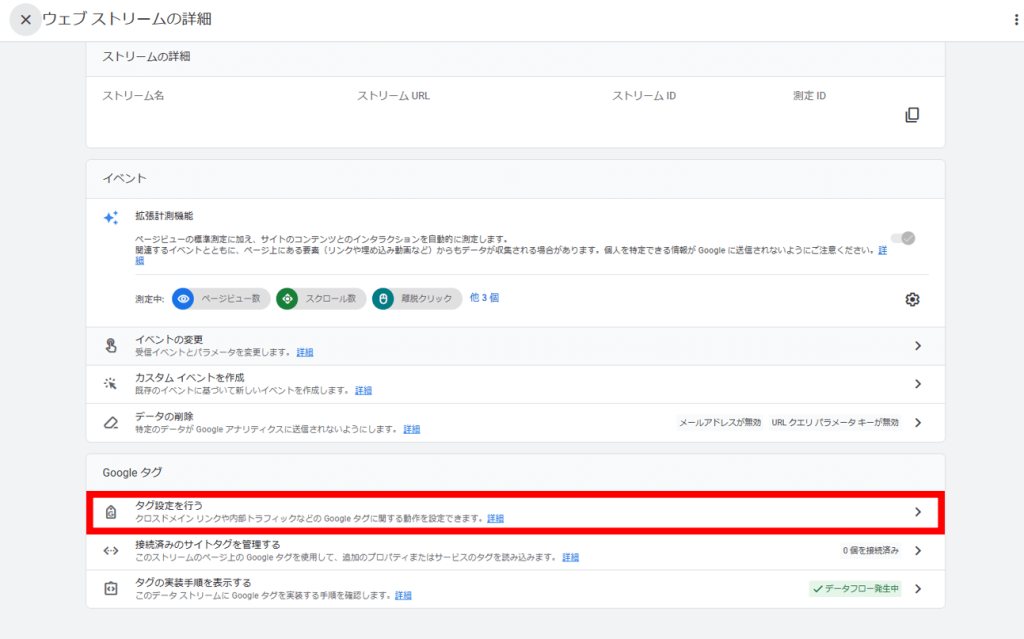This screenshot has height=639, width=1024.
Task: Open 詳細 link under カスタム イベントを作成
Action: click(364, 391)
